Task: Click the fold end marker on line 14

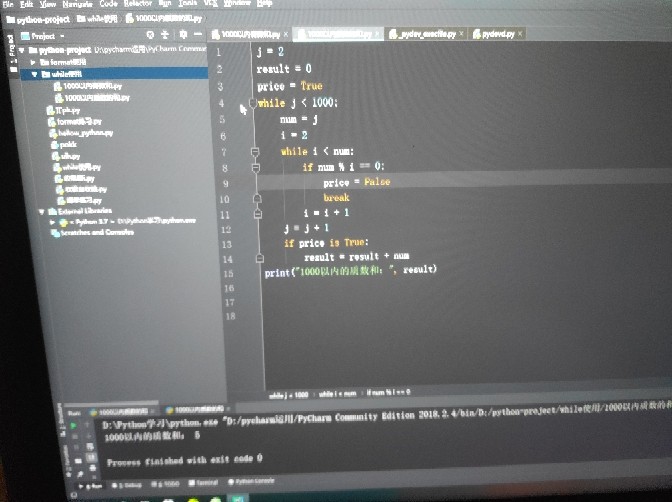Action: click(259, 258)
